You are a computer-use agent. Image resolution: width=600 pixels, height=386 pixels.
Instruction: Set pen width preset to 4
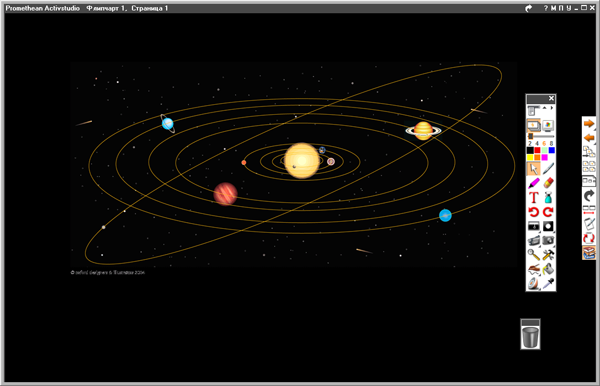point(537,143)
